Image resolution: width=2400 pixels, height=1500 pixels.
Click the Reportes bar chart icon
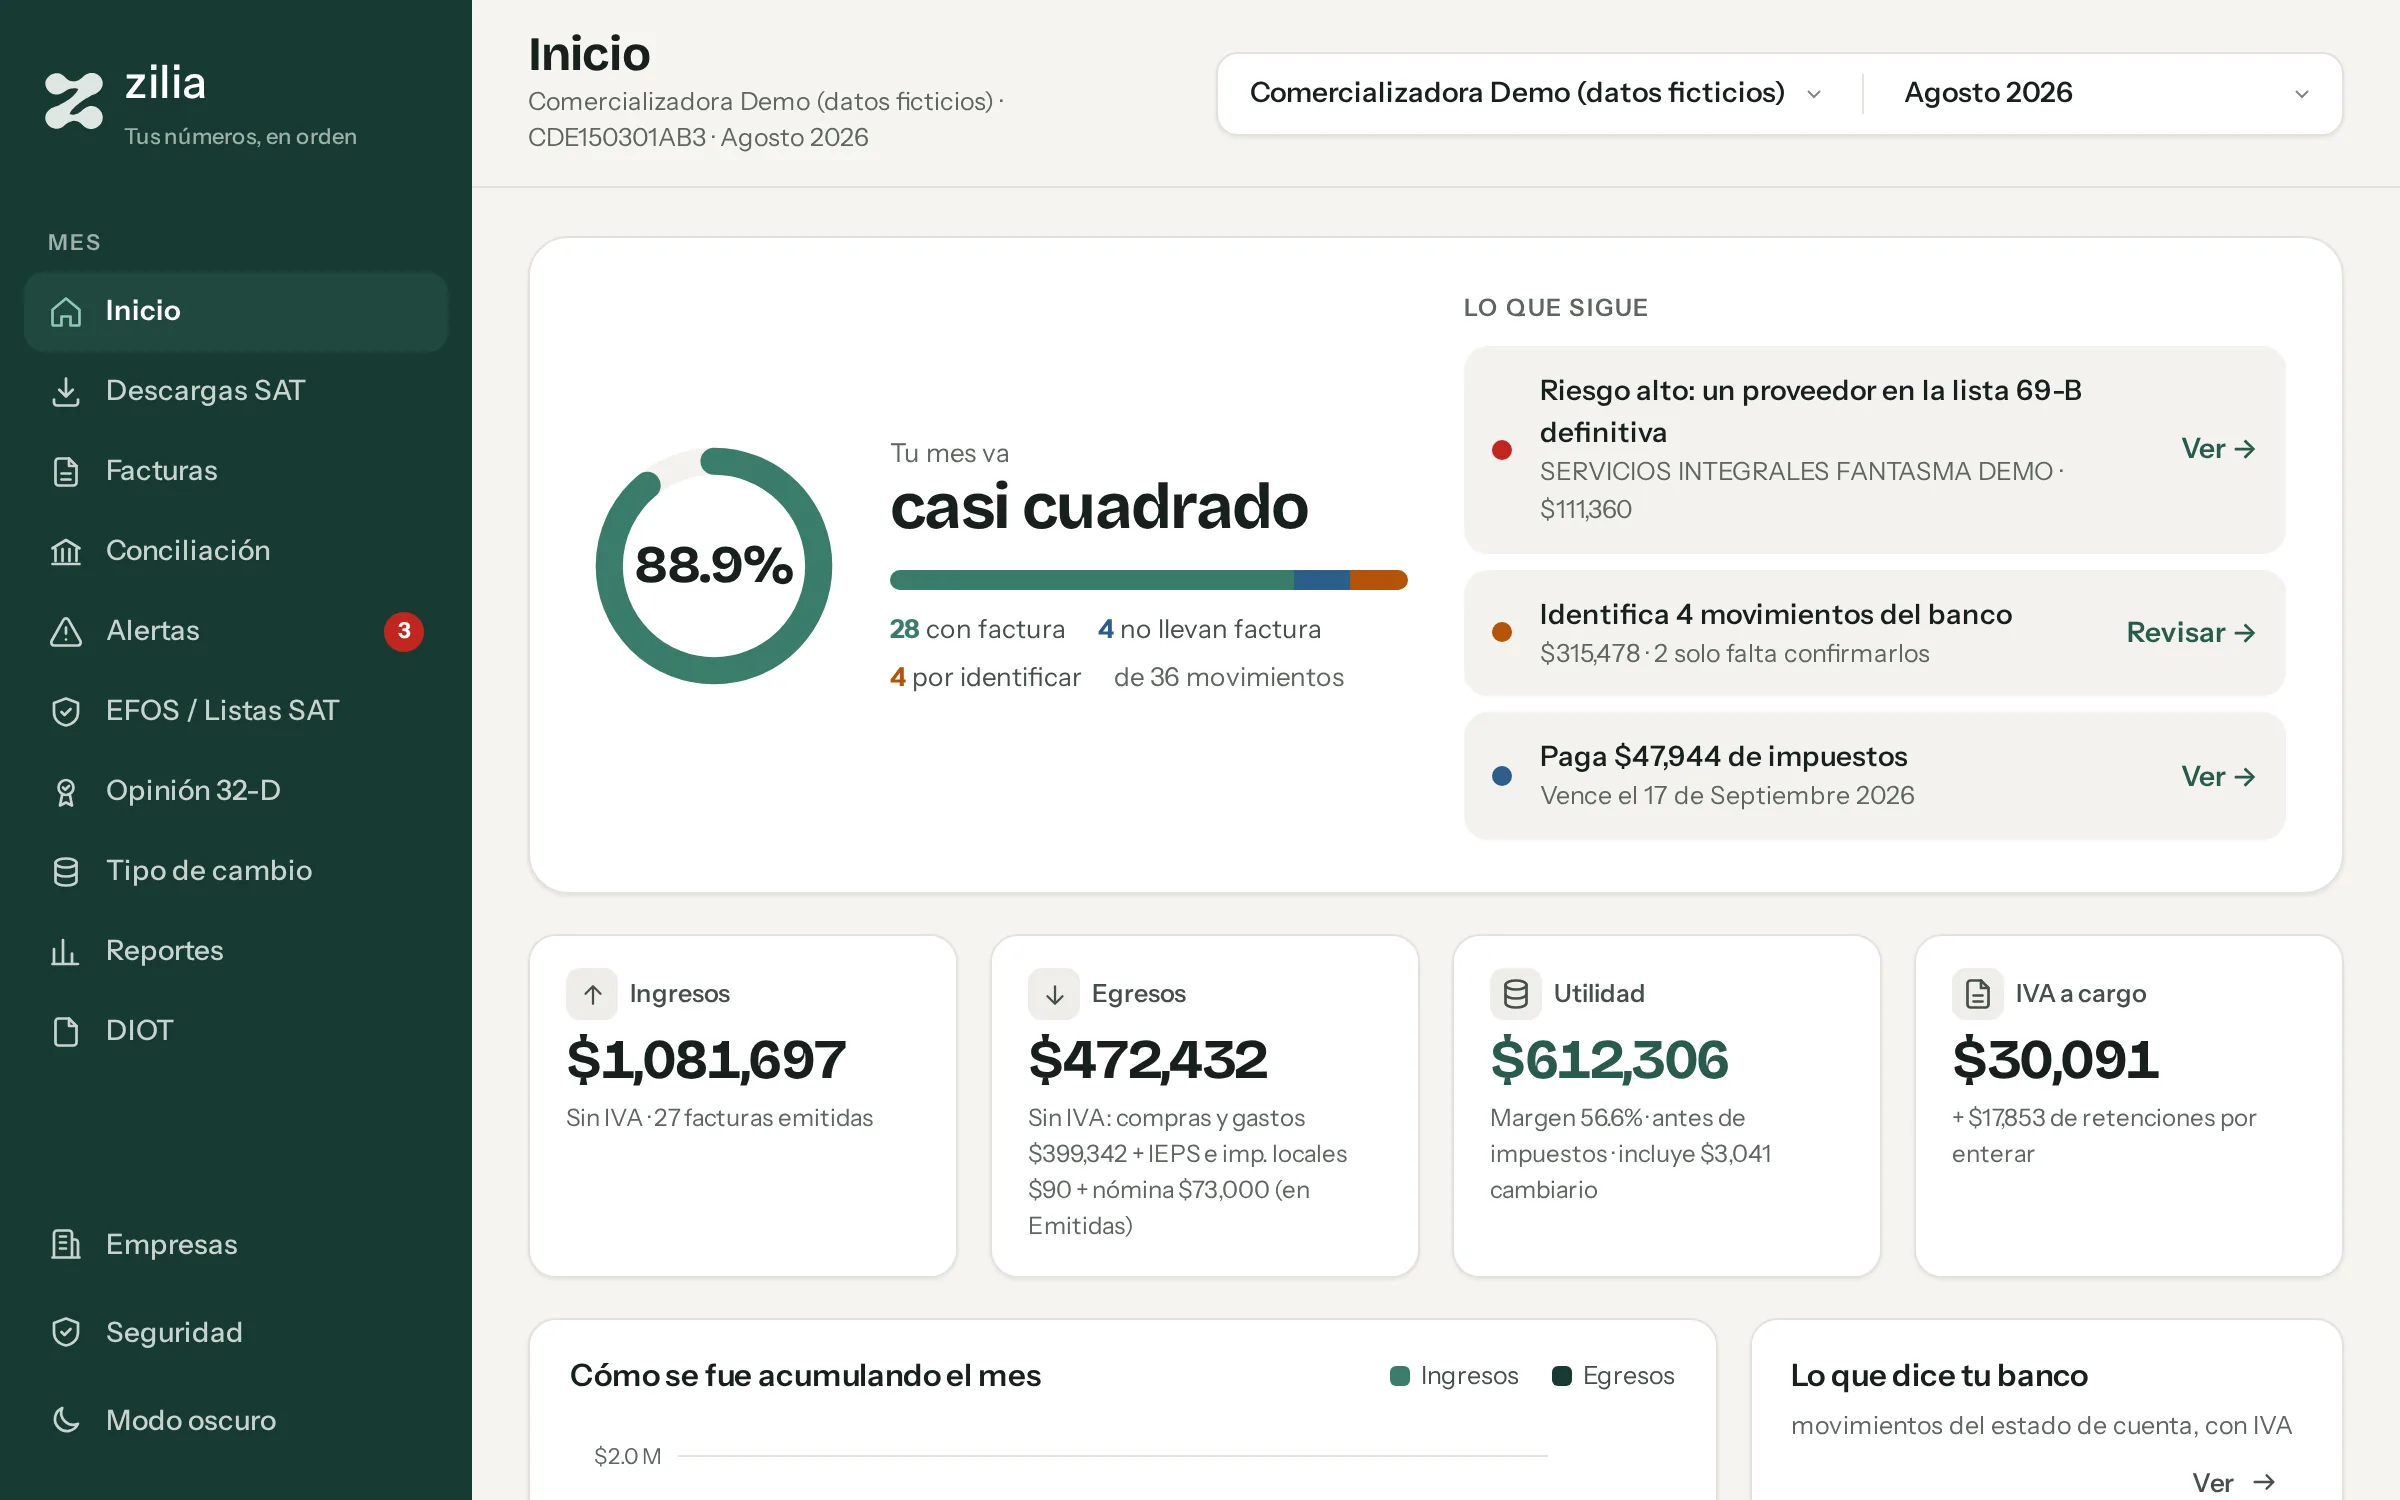(x=66, y=952)
